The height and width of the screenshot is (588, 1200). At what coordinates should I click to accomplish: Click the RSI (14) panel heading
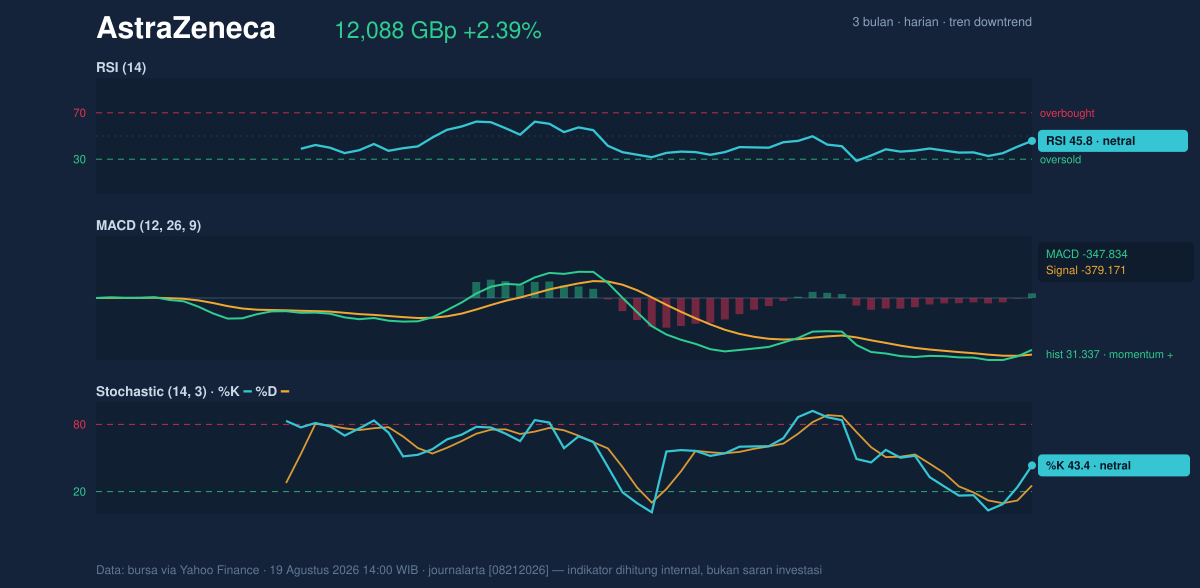pos(121,68)
